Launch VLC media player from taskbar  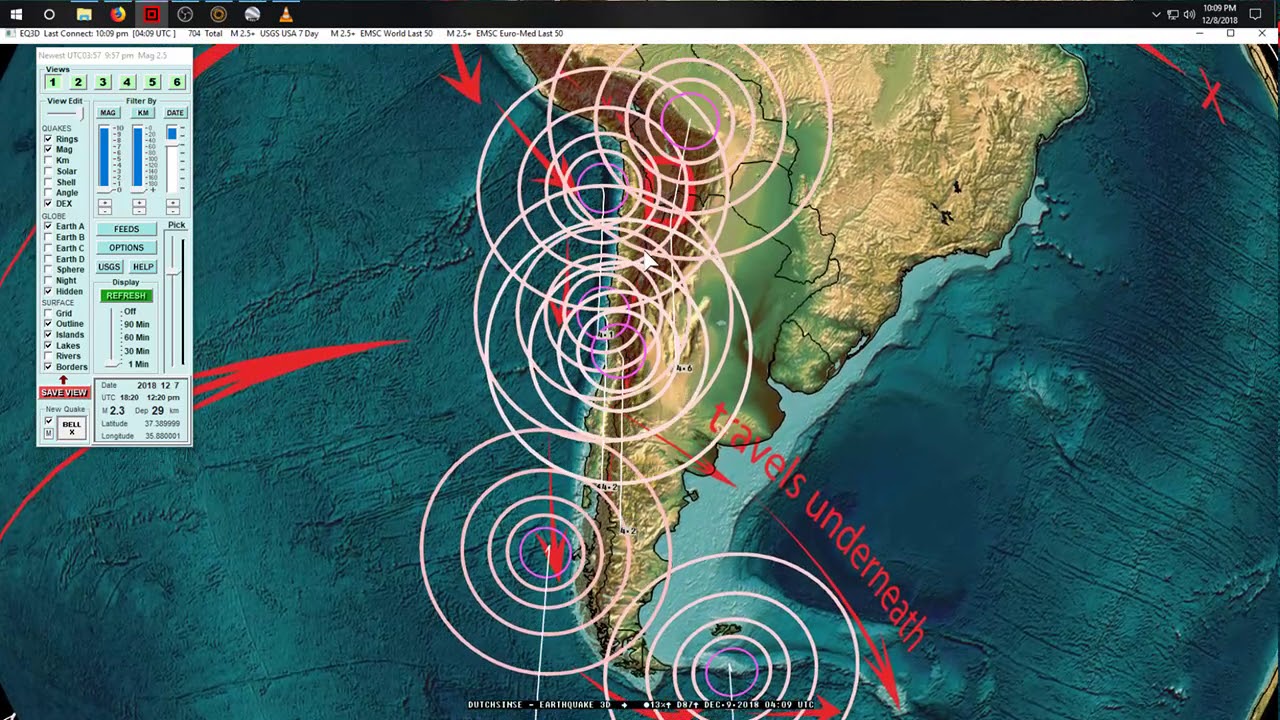coord(286,14)
